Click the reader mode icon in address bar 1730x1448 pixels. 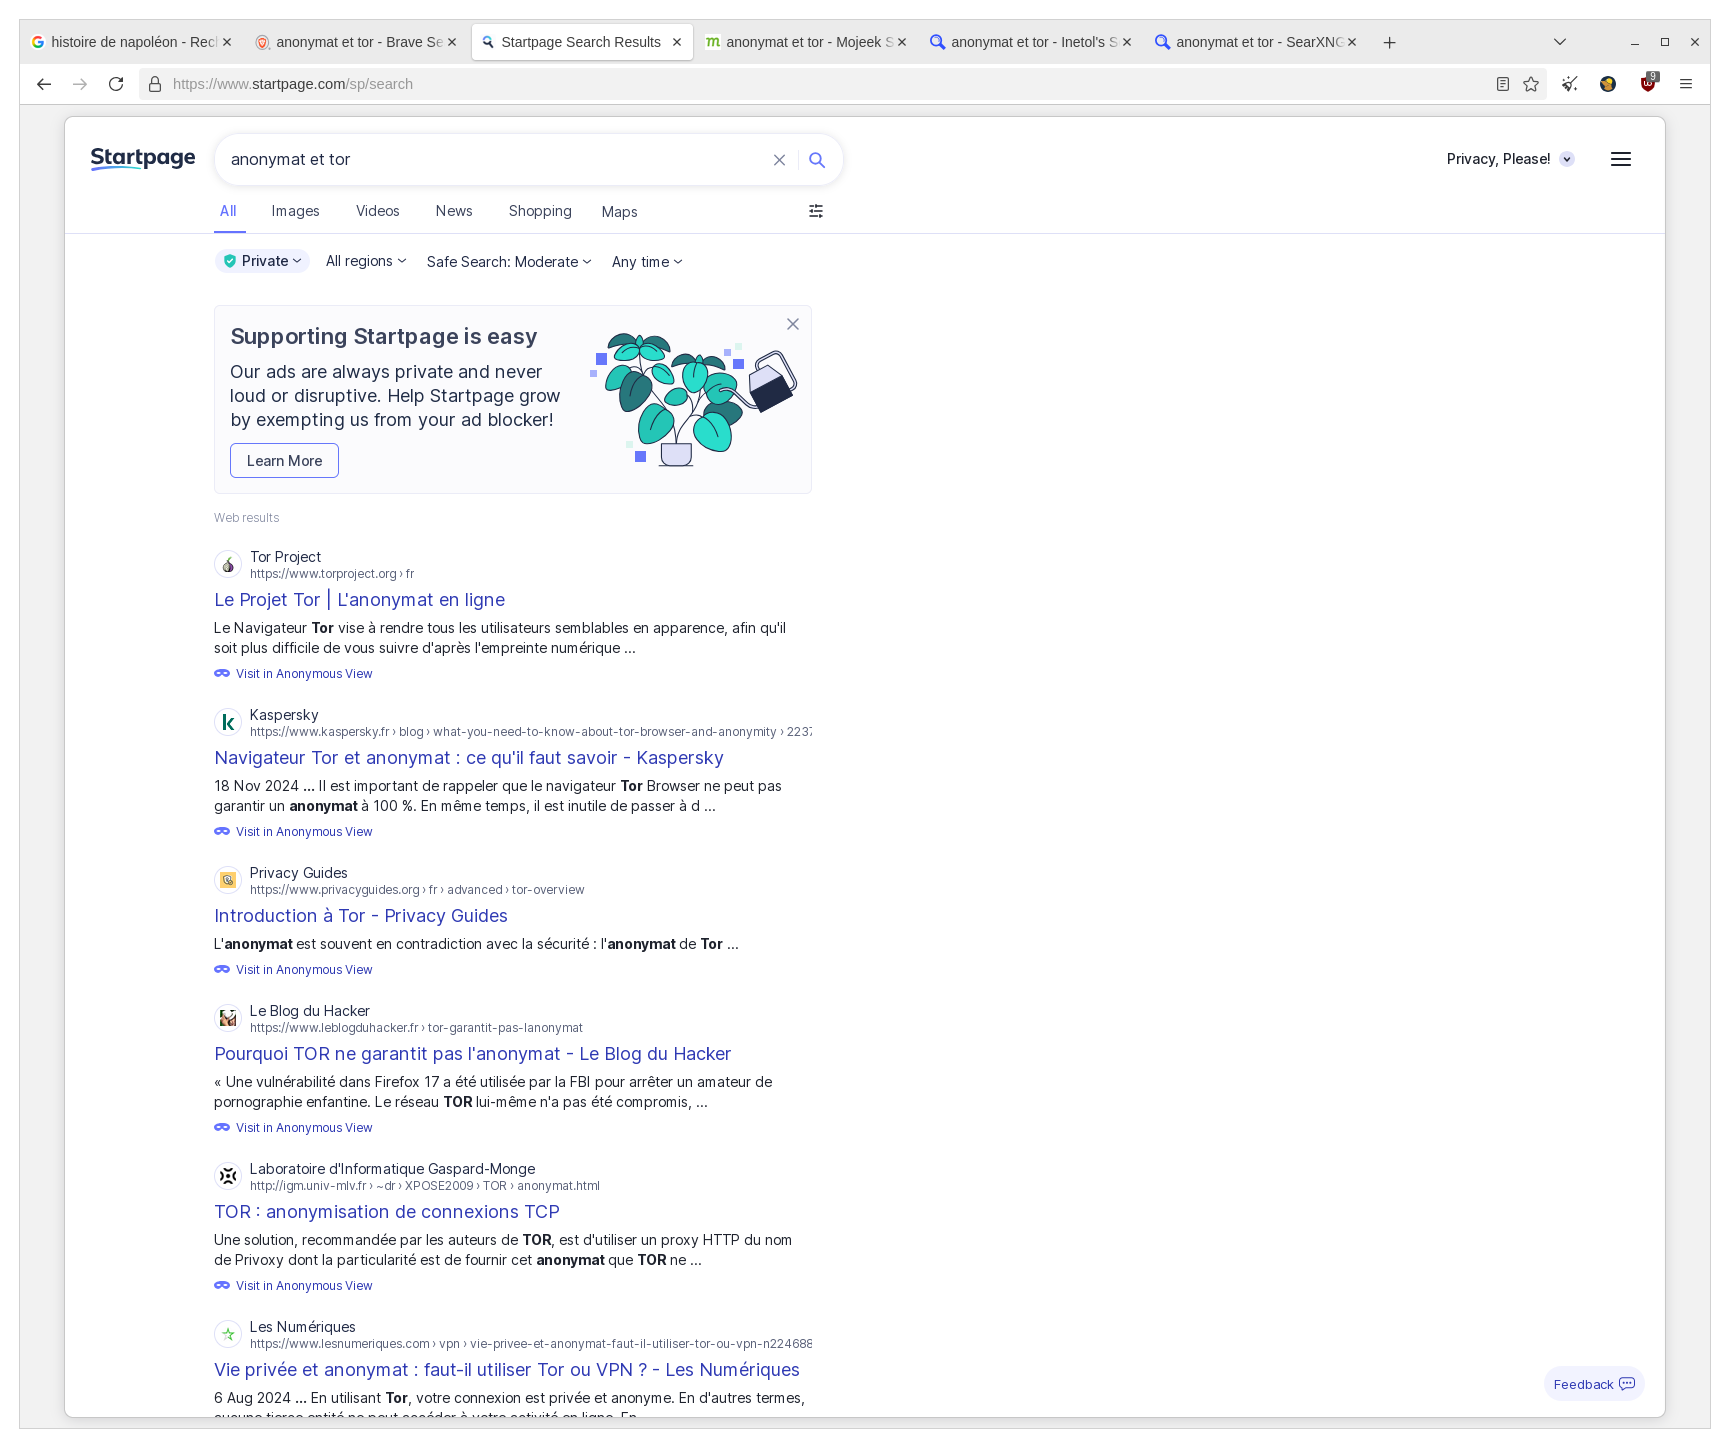pyautogui.click(x=1502, y=84)
